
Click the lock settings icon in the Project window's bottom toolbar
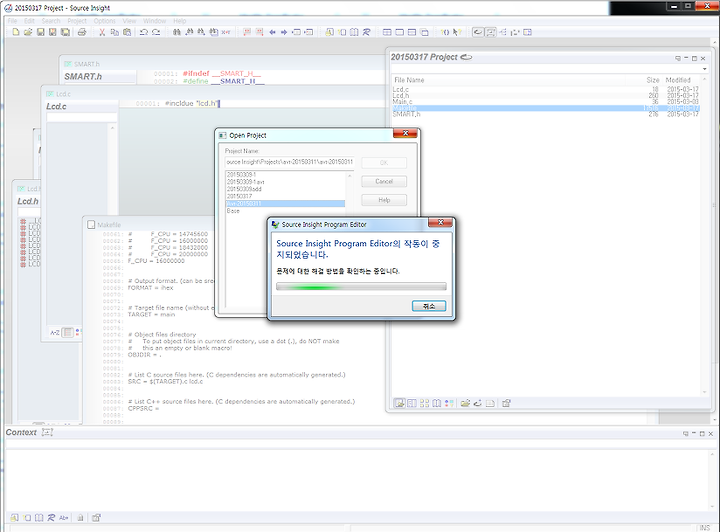[506, 403]
